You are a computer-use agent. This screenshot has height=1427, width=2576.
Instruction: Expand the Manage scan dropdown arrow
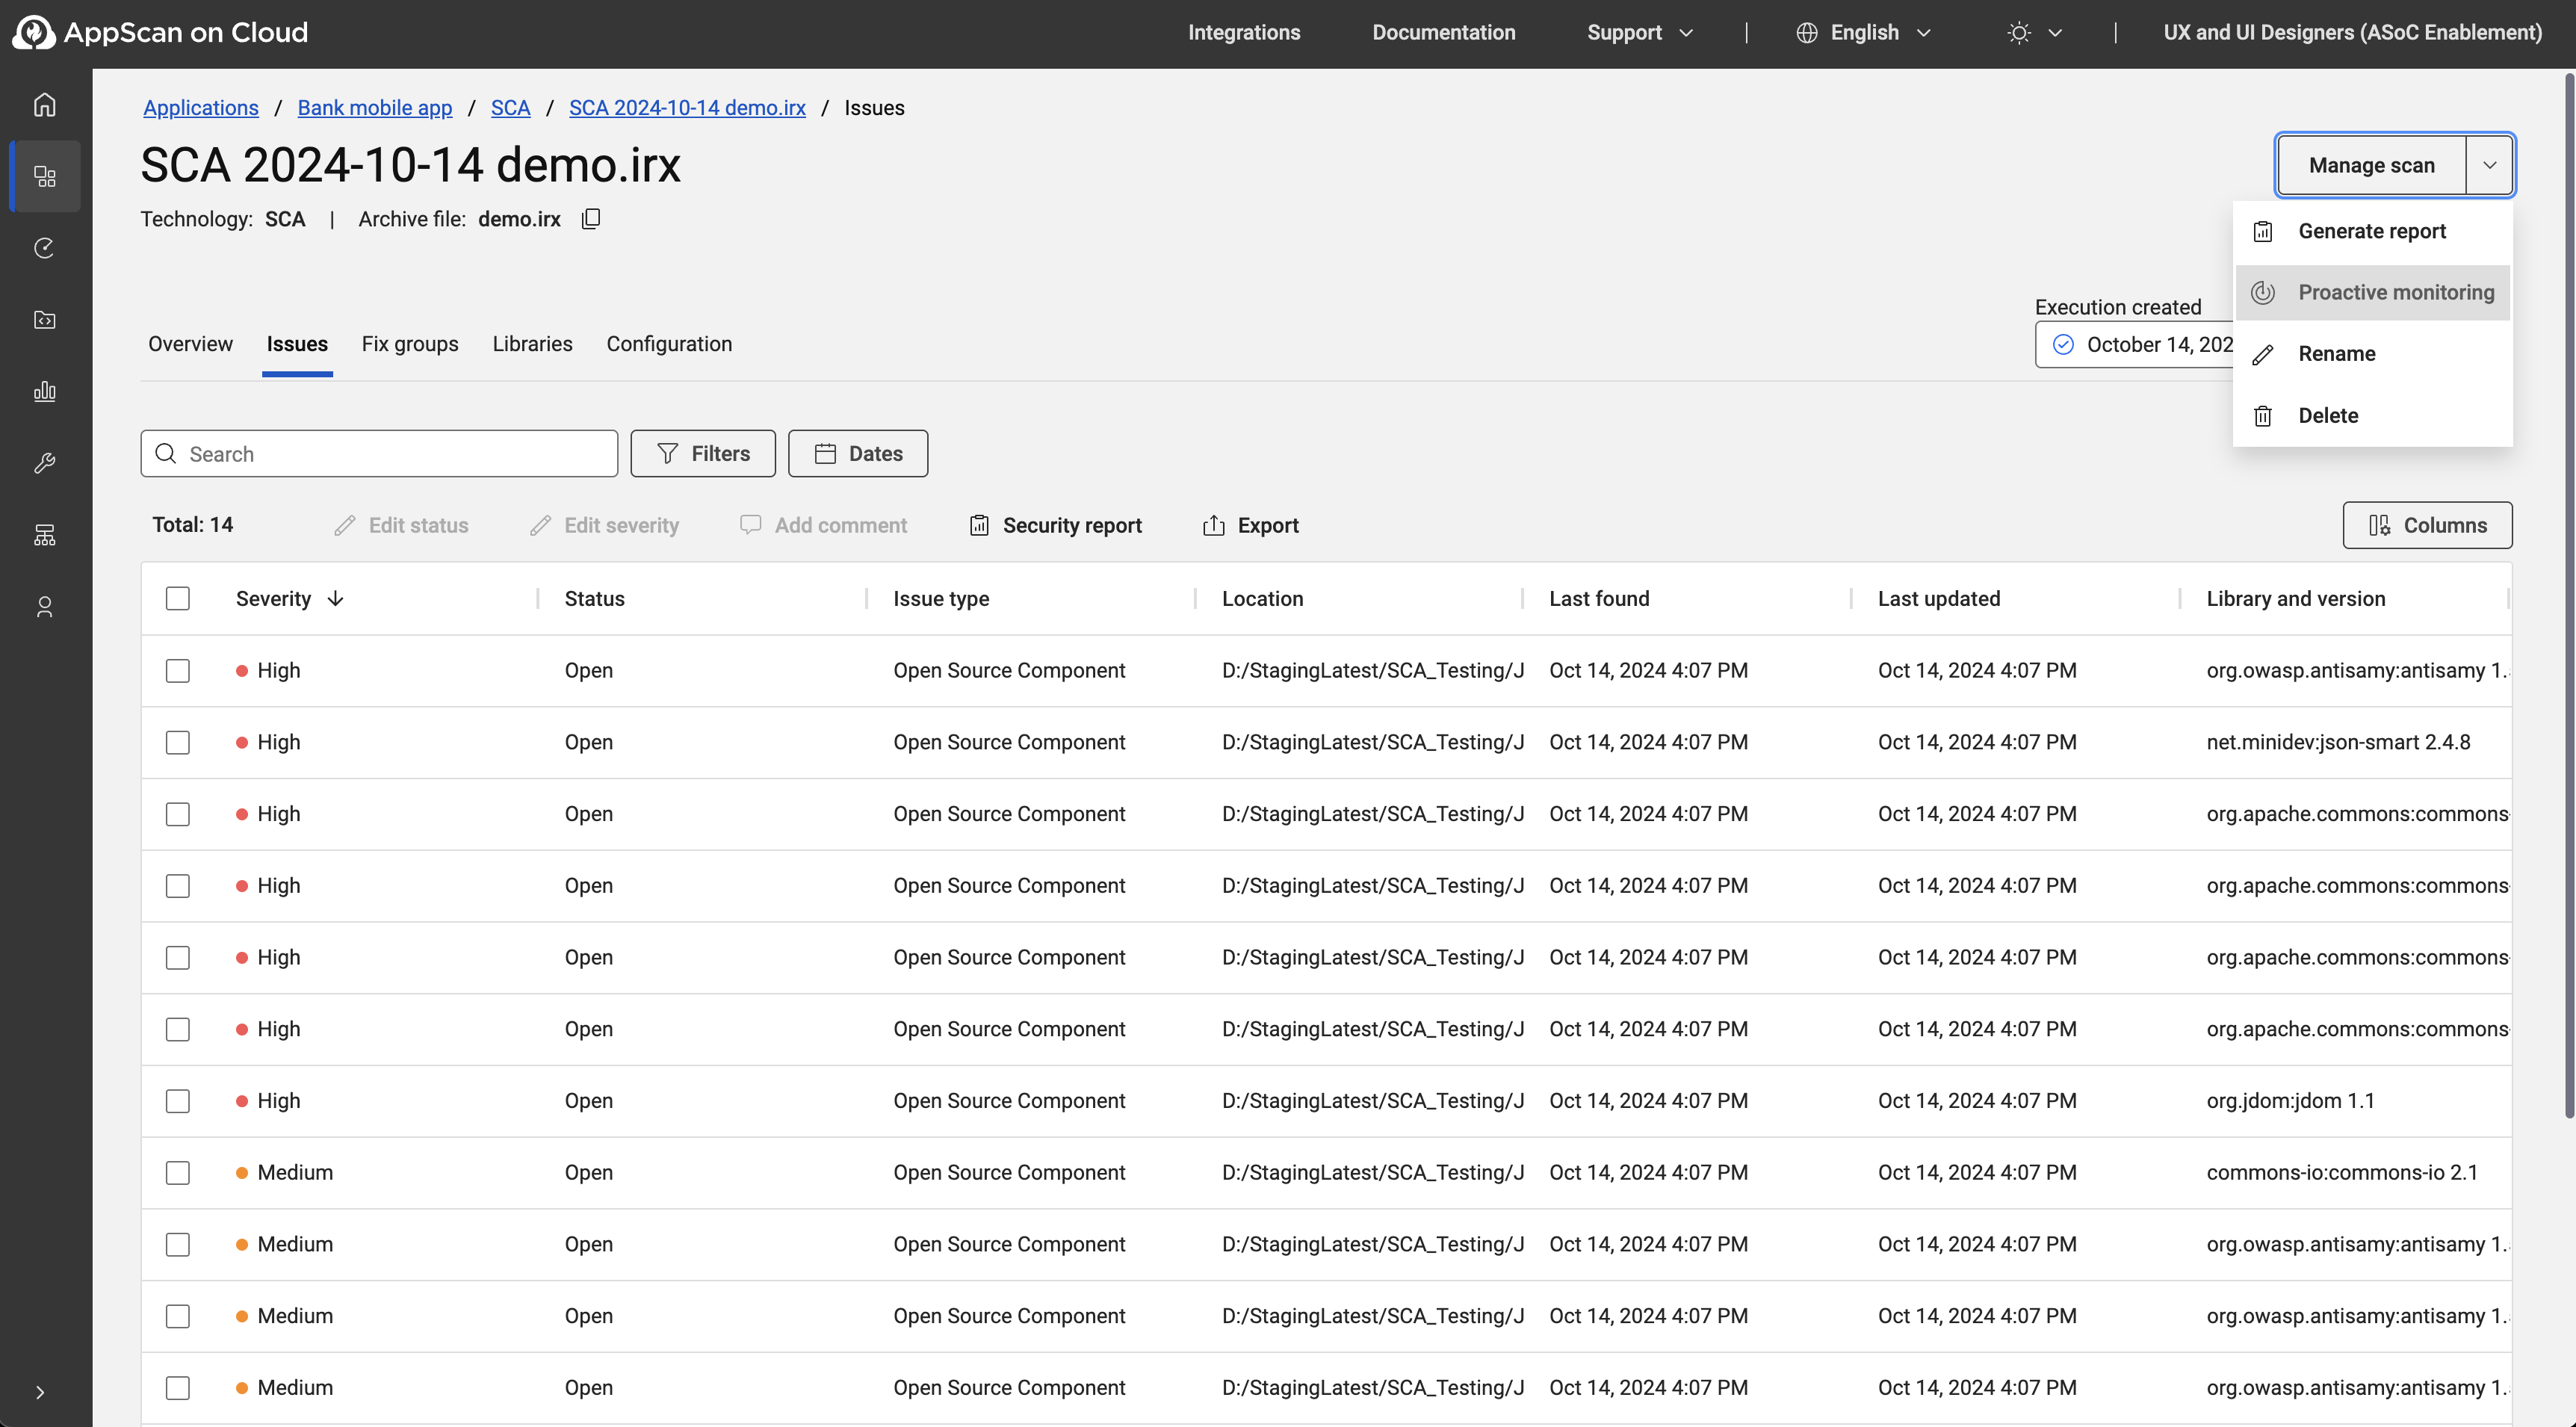pos(2489,165)
